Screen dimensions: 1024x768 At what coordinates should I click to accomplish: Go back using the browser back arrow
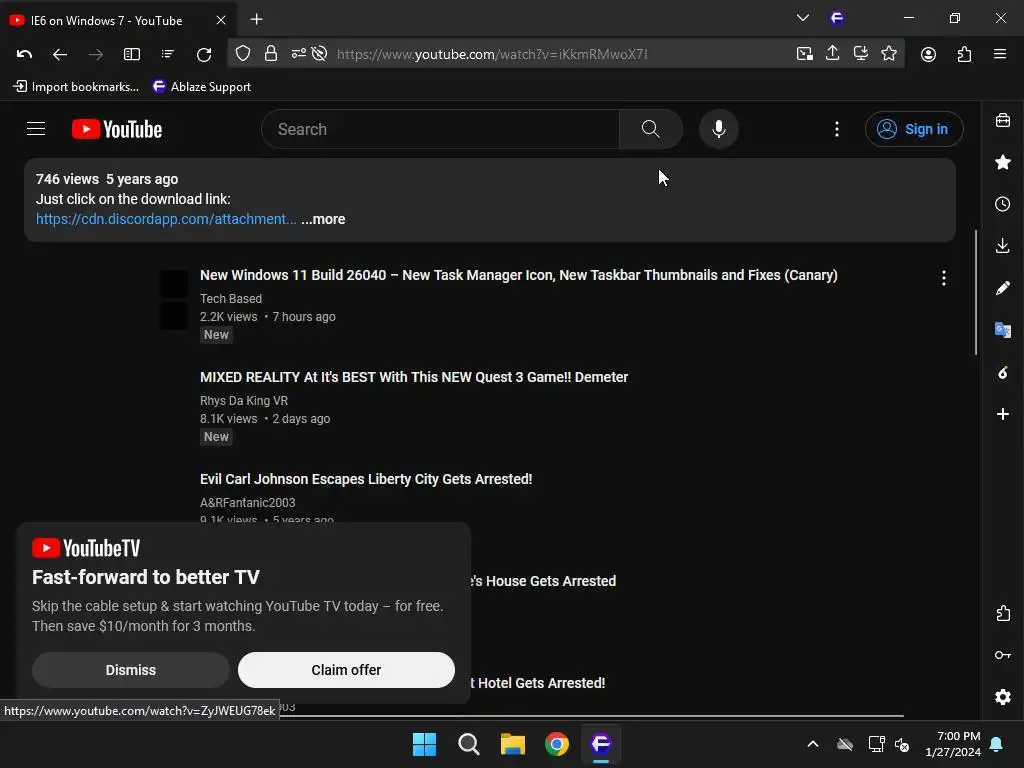click(59, 54)
